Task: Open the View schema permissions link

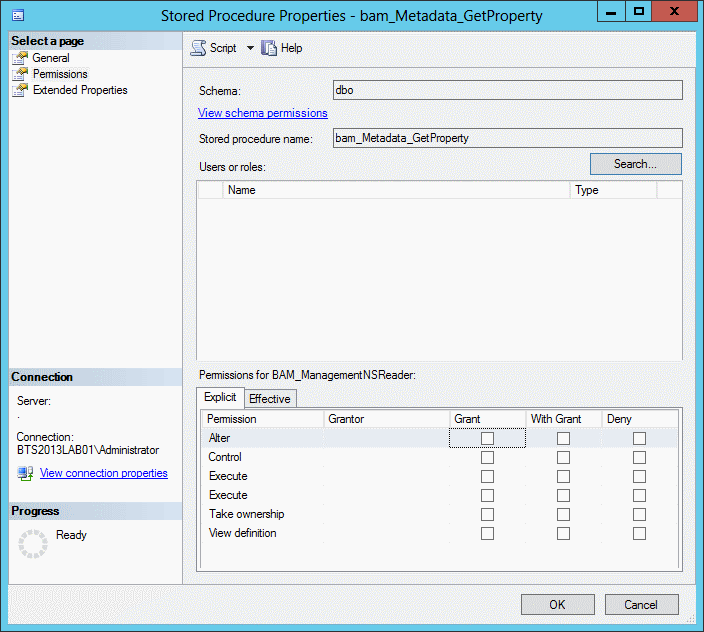Action: coord(263,113)
